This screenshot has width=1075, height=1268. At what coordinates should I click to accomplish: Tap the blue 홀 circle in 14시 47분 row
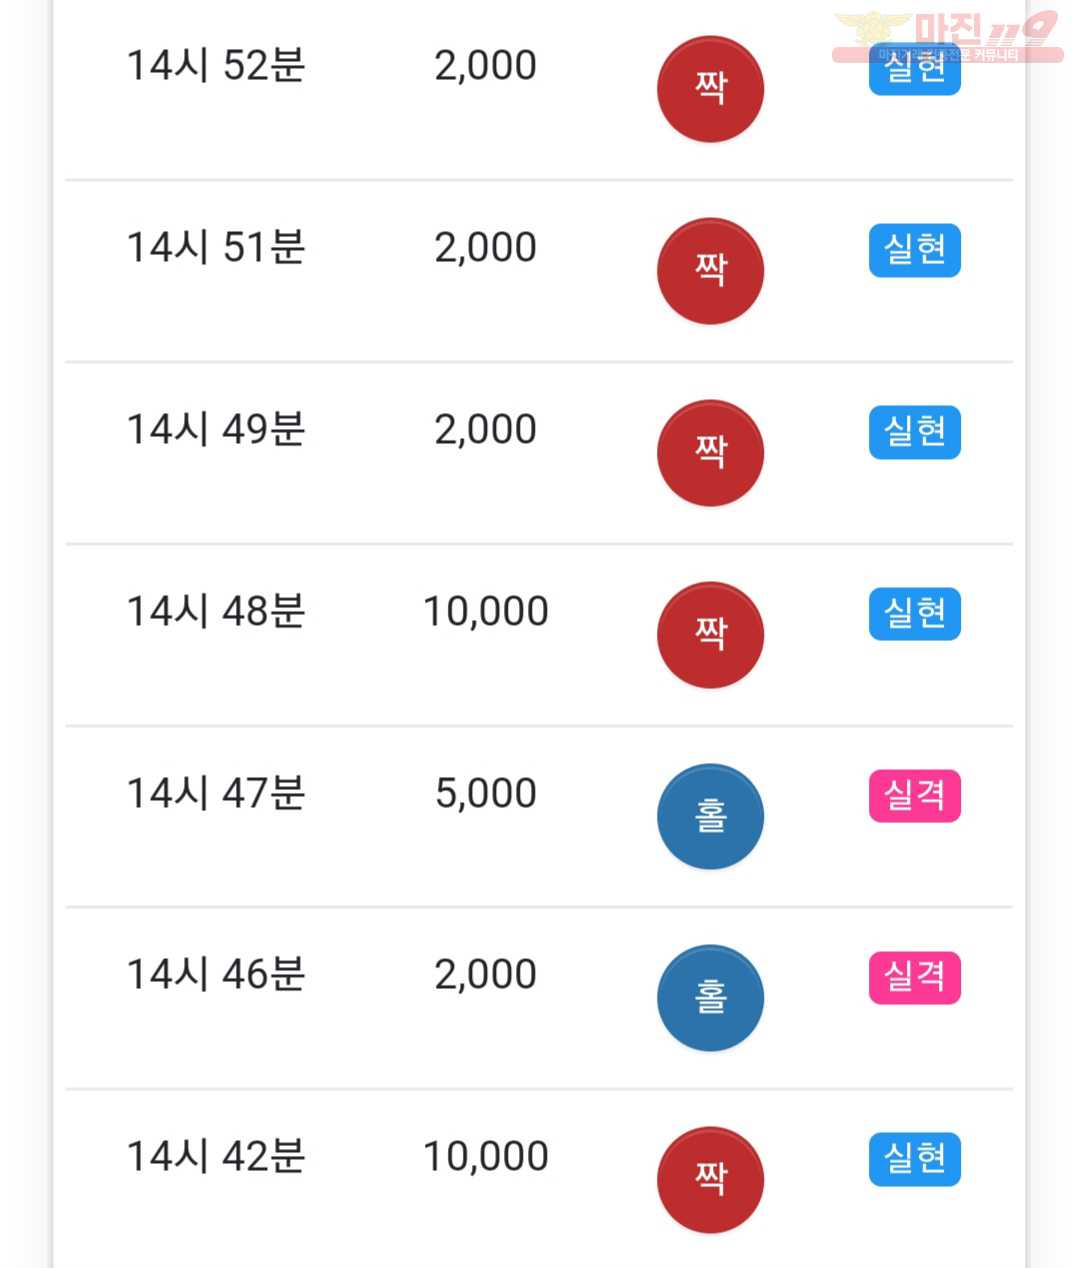710,816
